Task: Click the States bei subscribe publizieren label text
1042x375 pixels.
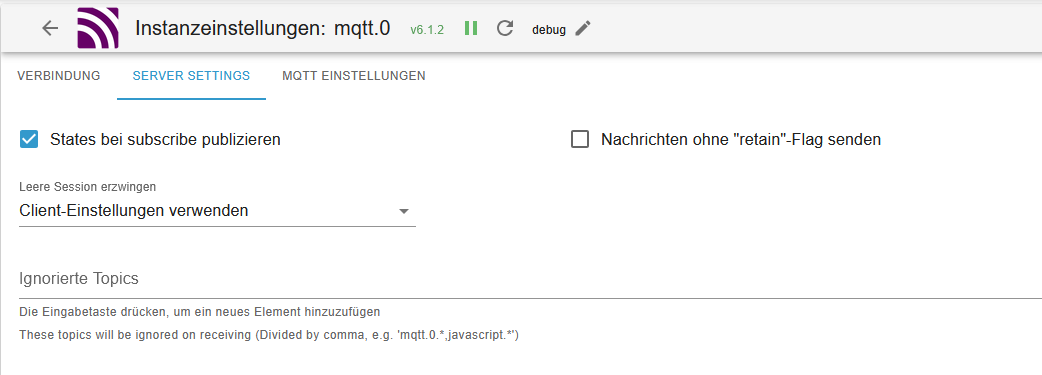Action: point(165,140)
